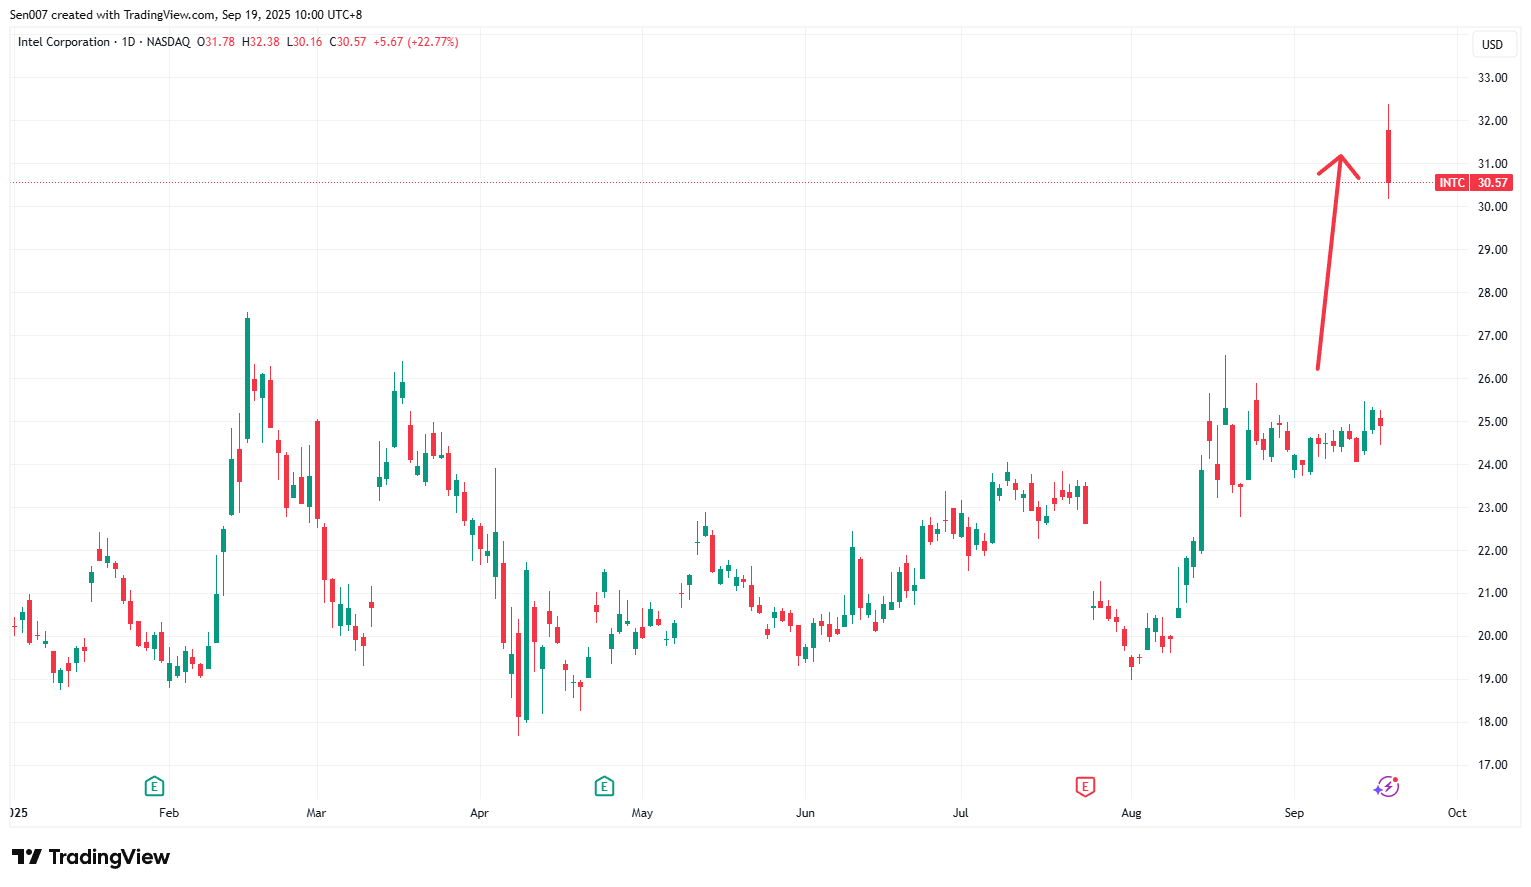
Task: Click the USD currency button
Action: (x=1492, y=44)
